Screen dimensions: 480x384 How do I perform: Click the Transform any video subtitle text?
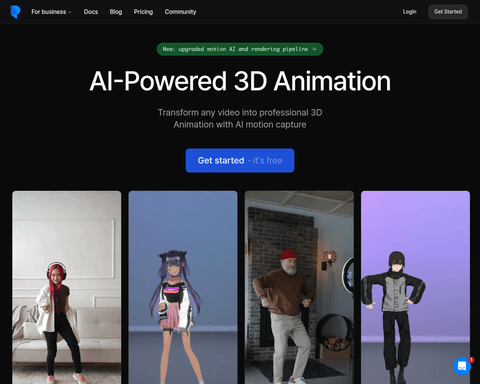pos(240,118)
